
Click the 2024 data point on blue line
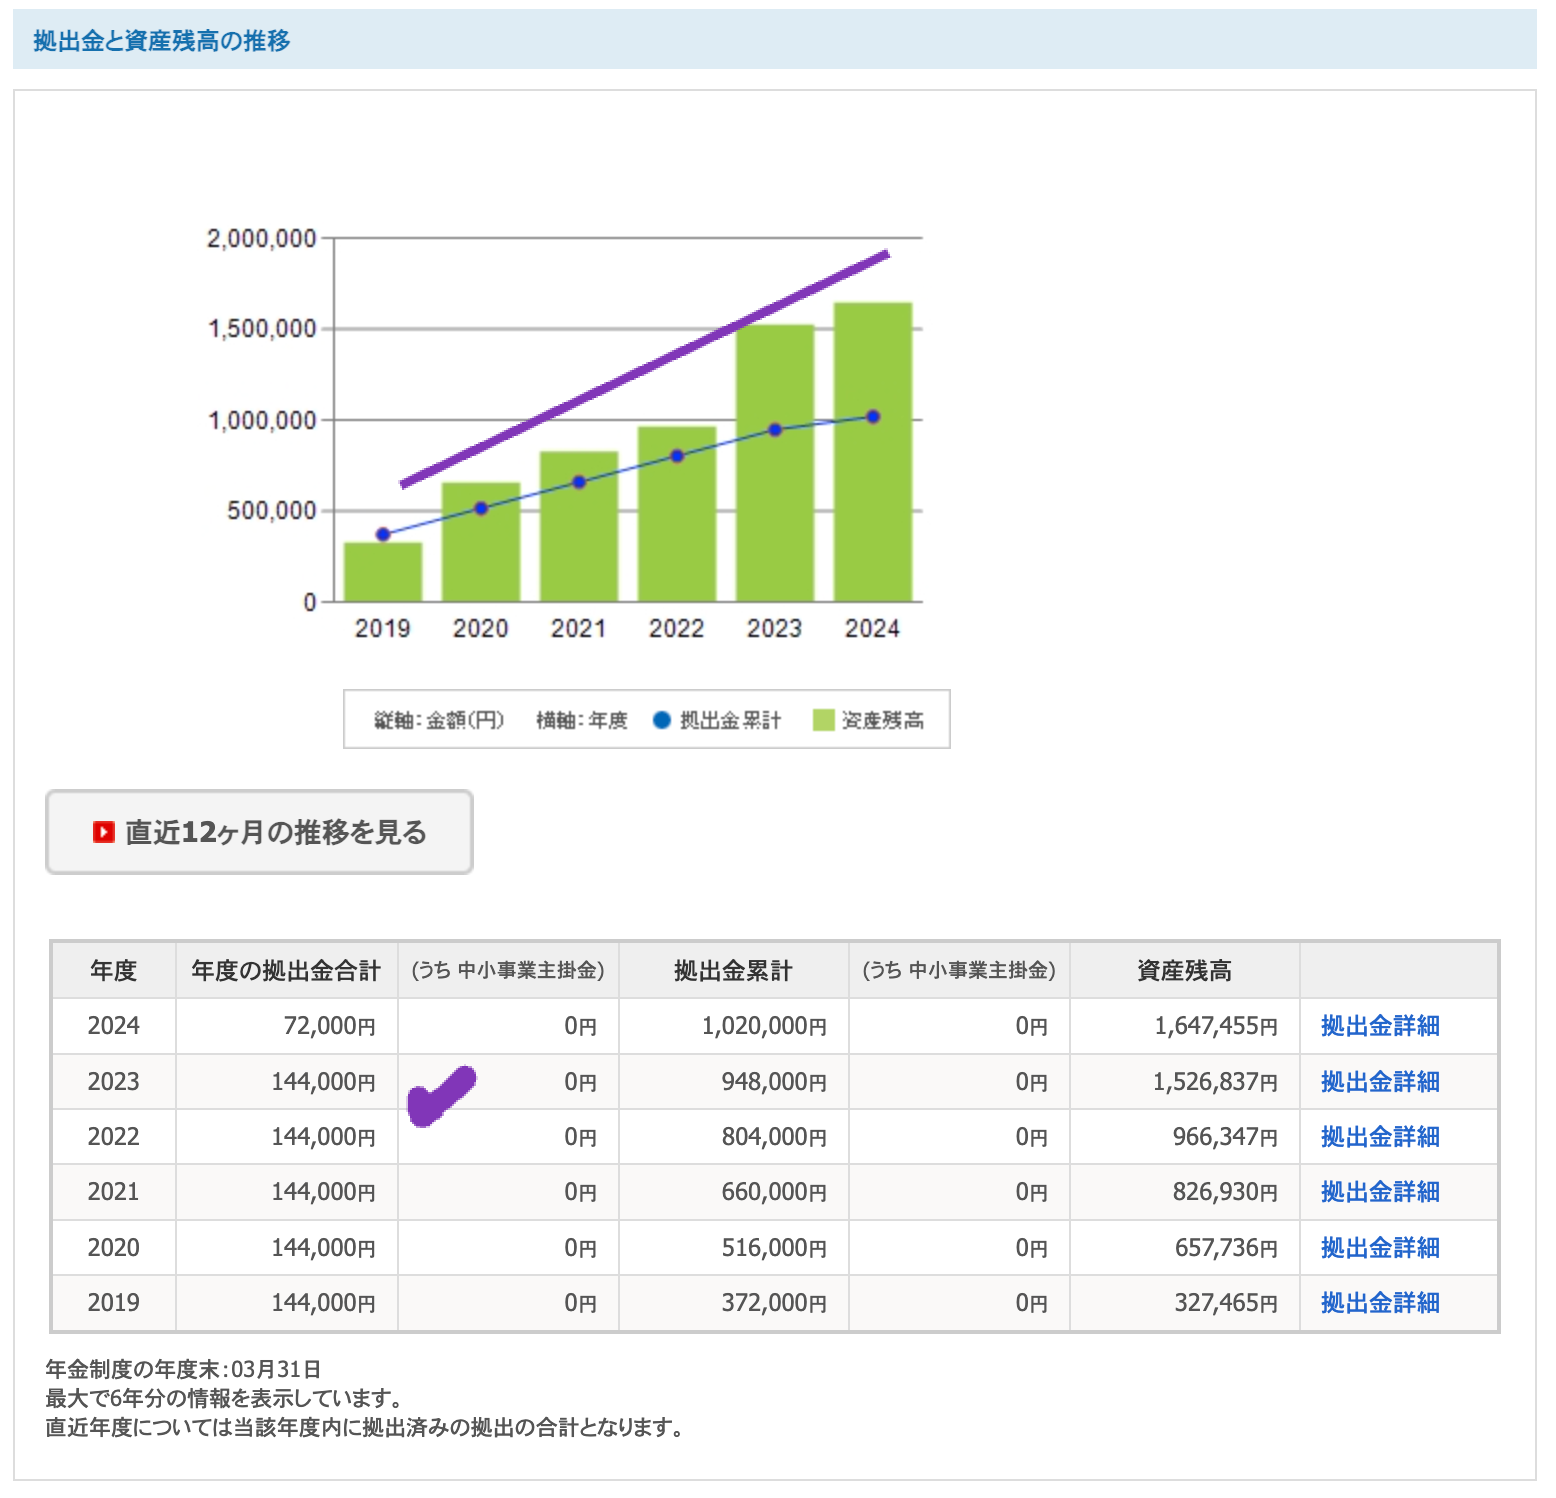click(873, 417)
